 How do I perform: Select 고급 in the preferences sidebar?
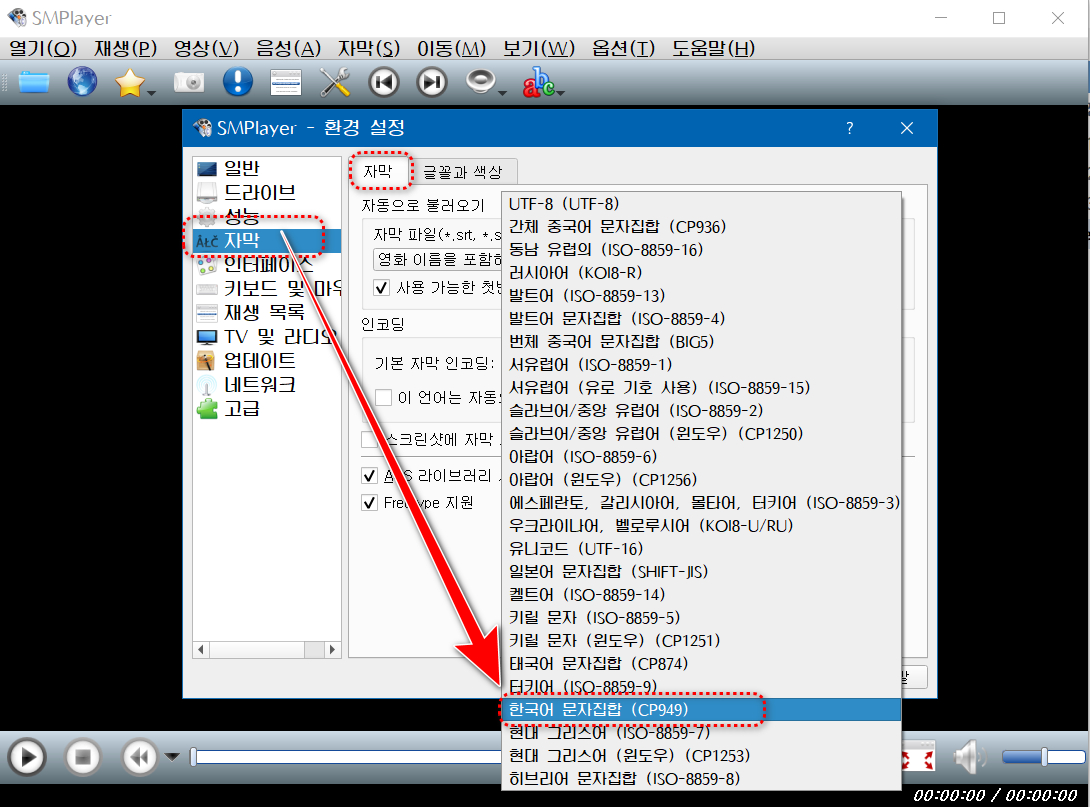click(267, 409)
